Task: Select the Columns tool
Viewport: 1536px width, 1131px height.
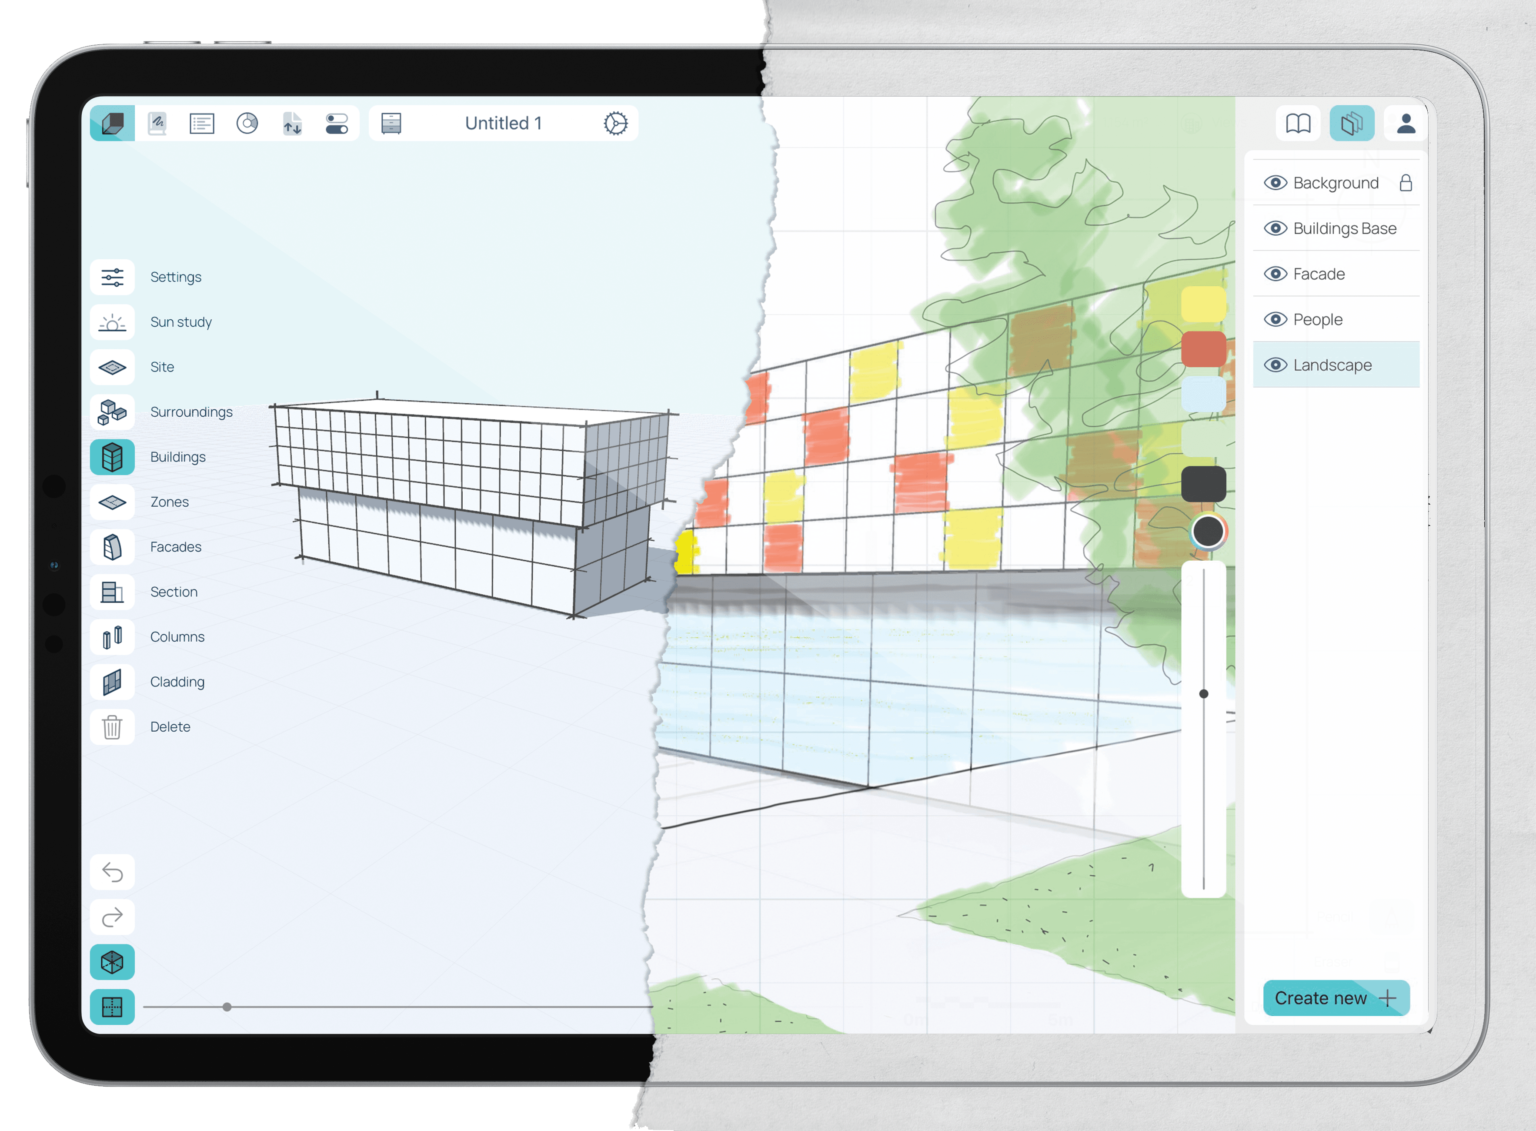Action: click(x=112, y=636)
